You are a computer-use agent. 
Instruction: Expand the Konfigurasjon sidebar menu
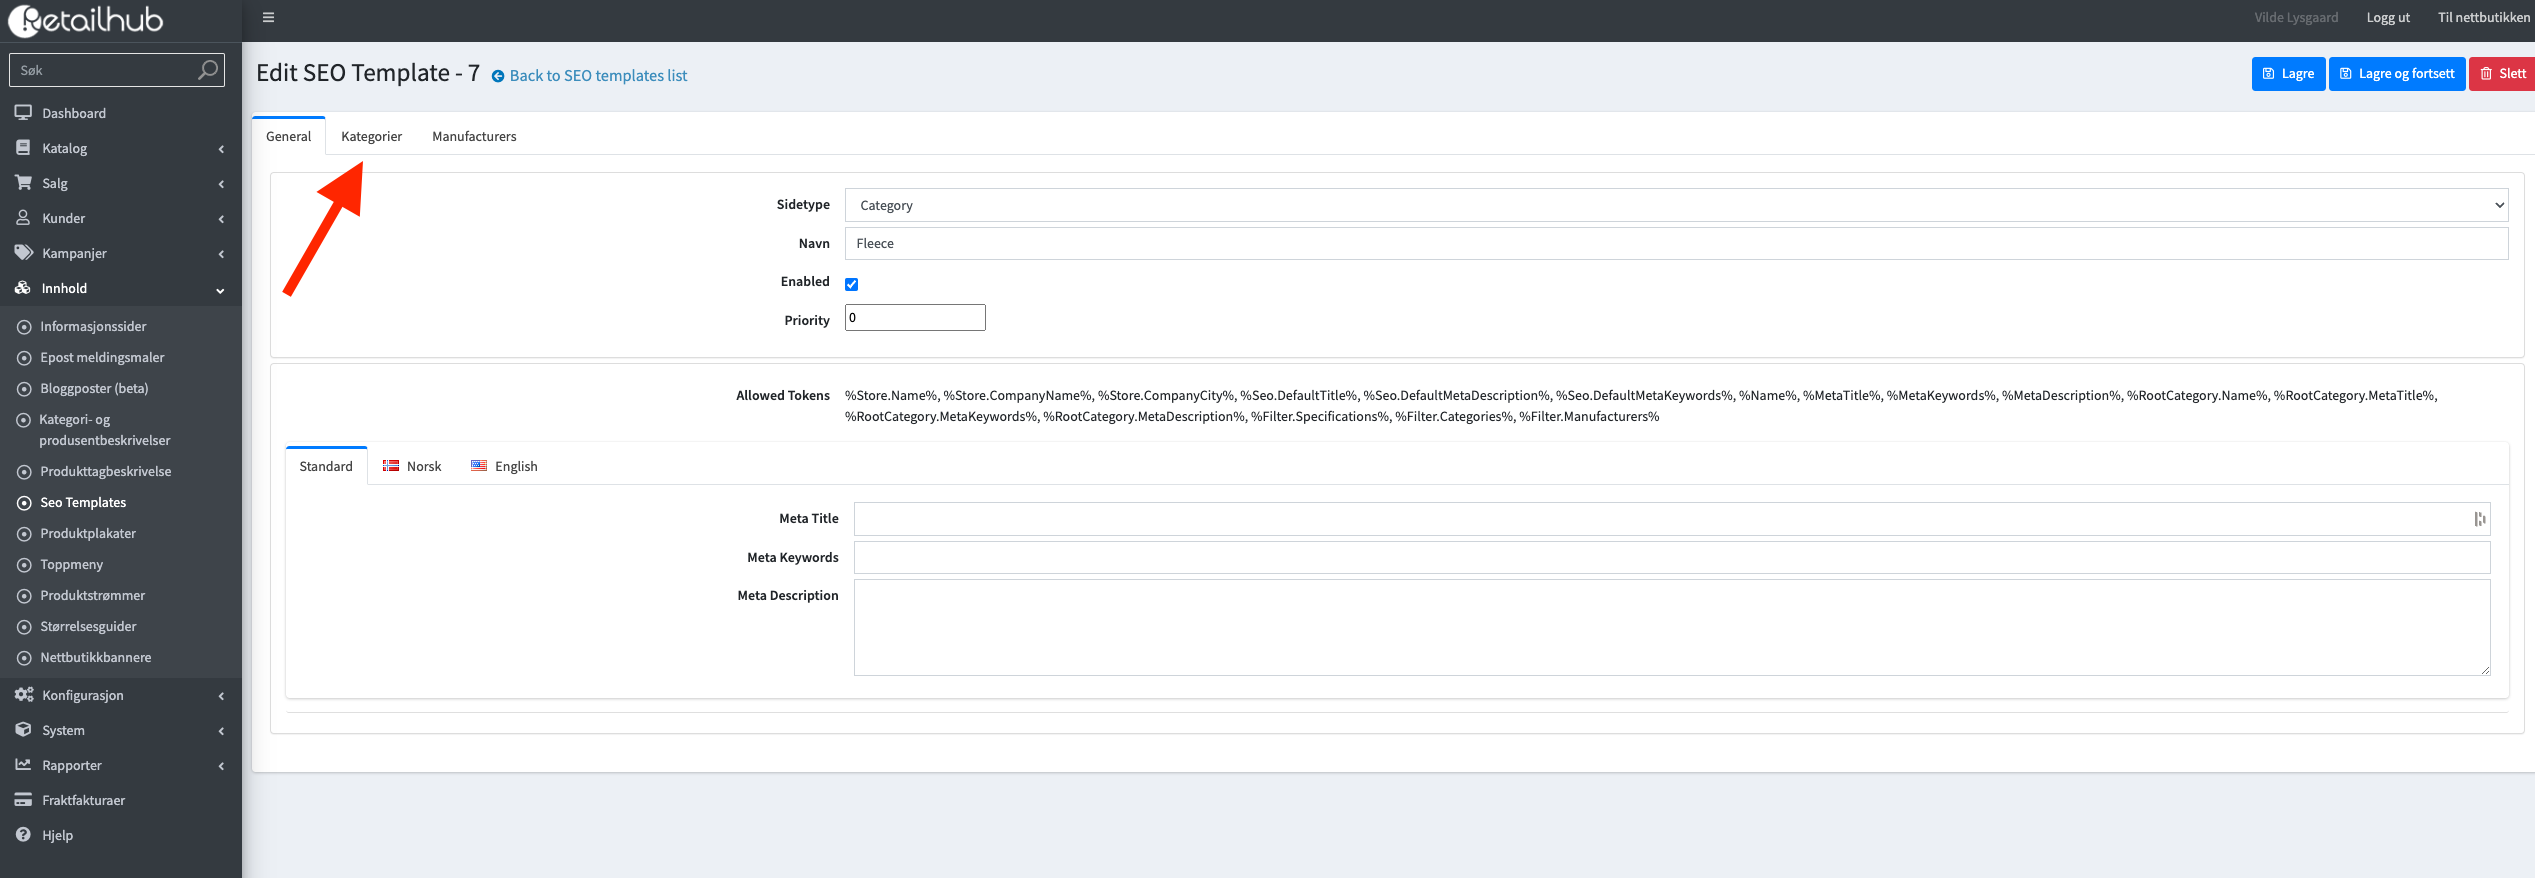pos(83,695)
